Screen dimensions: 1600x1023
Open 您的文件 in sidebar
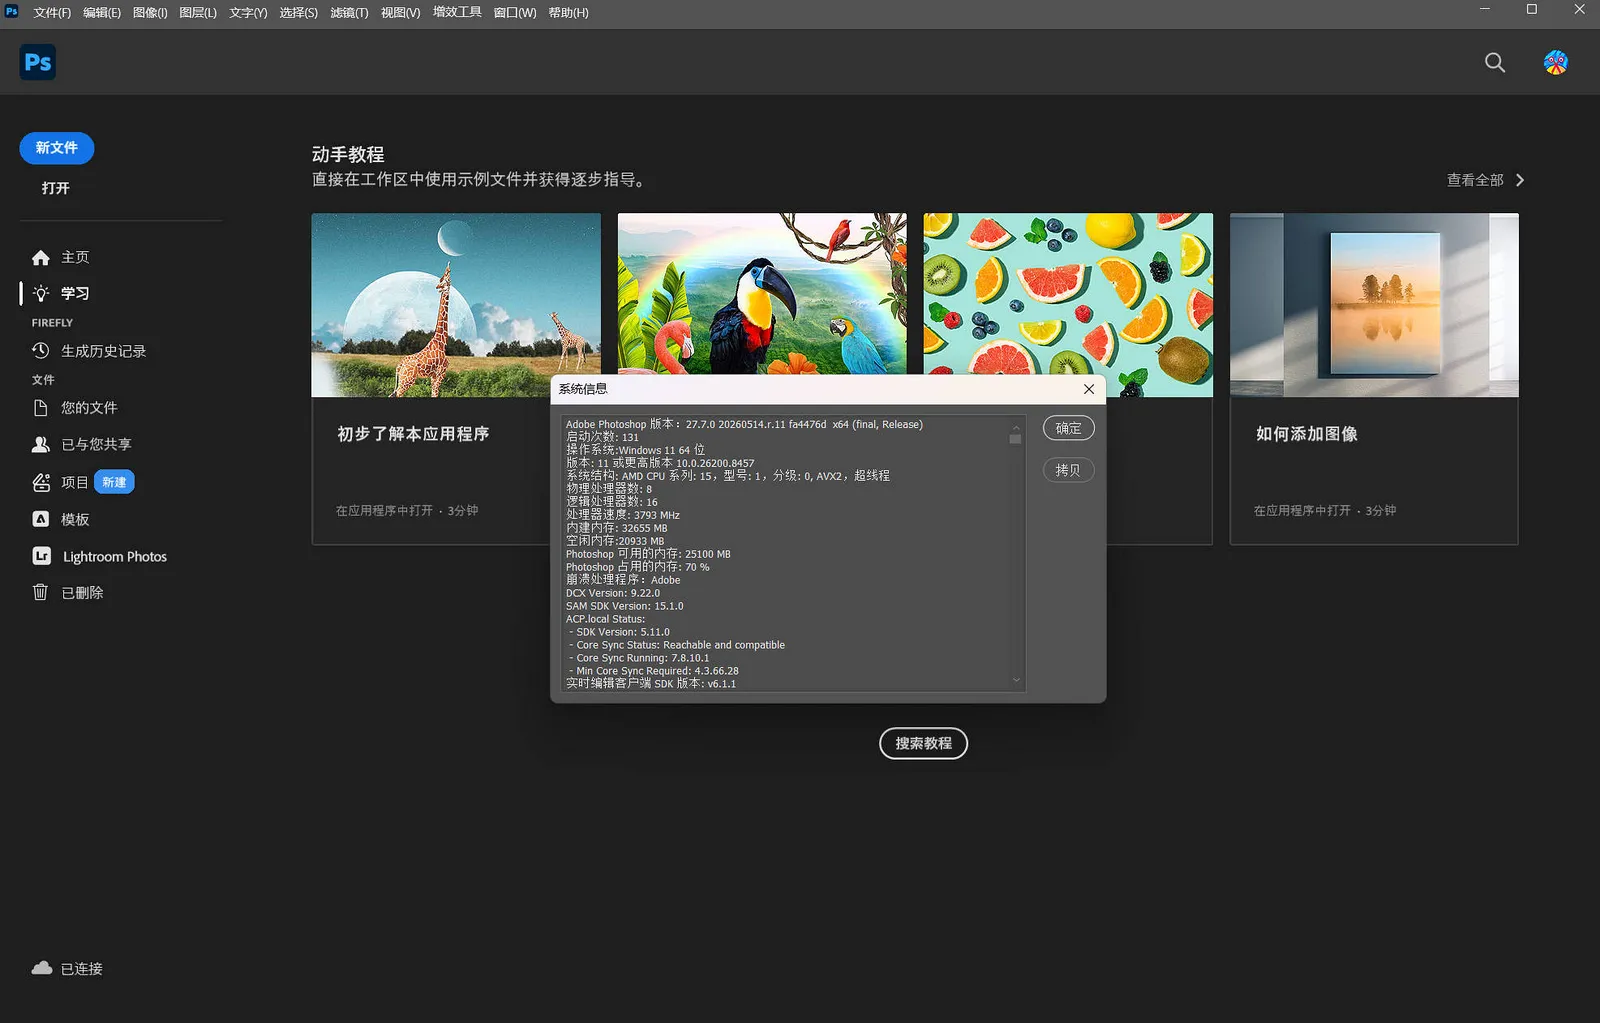89,408
